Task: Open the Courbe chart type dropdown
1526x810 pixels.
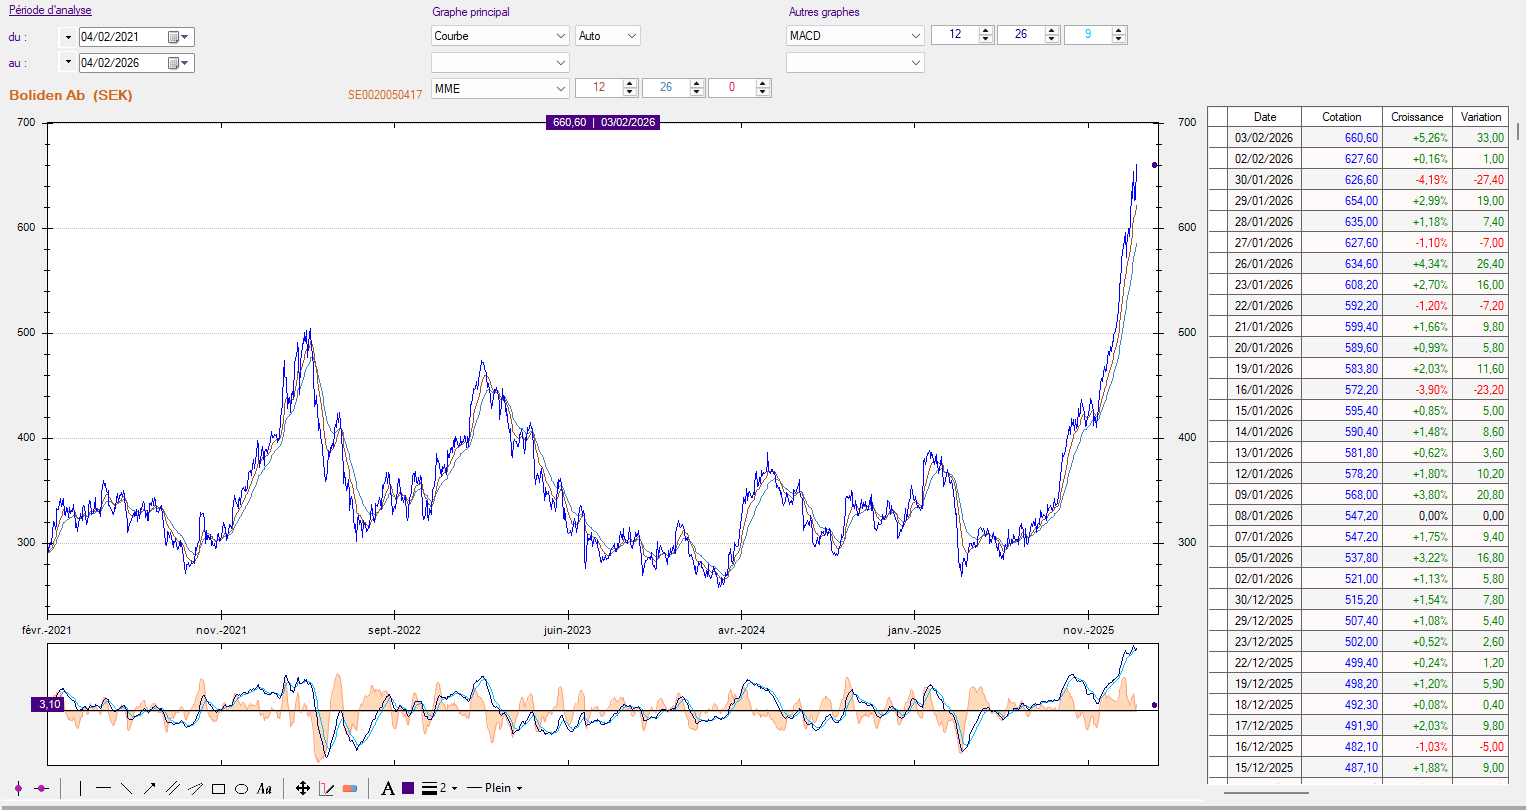Action: point(500,36)
